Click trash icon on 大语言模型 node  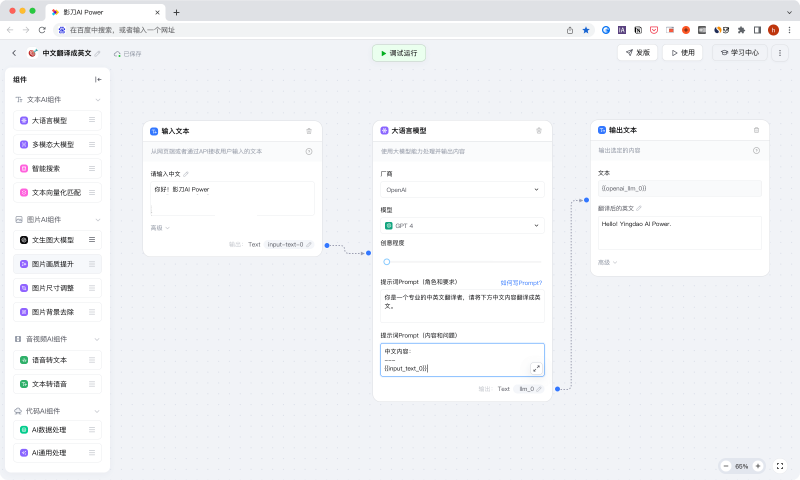[539, 131]
